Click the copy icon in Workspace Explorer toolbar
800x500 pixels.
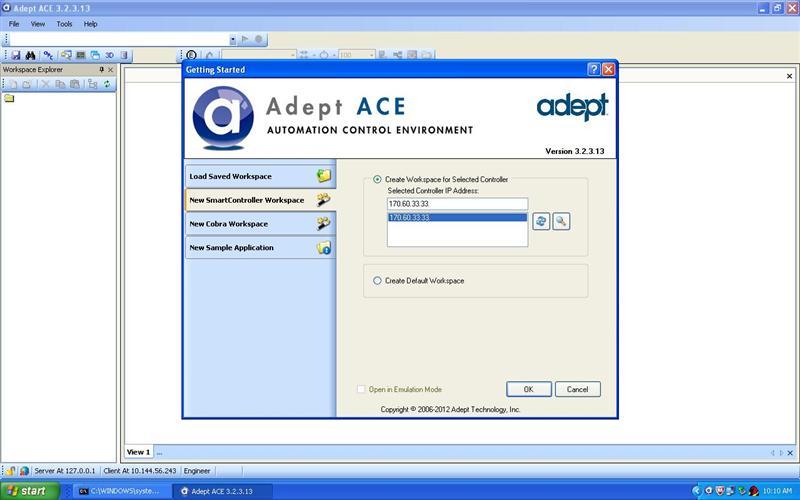pyautogui.click(x=60, y=84)
